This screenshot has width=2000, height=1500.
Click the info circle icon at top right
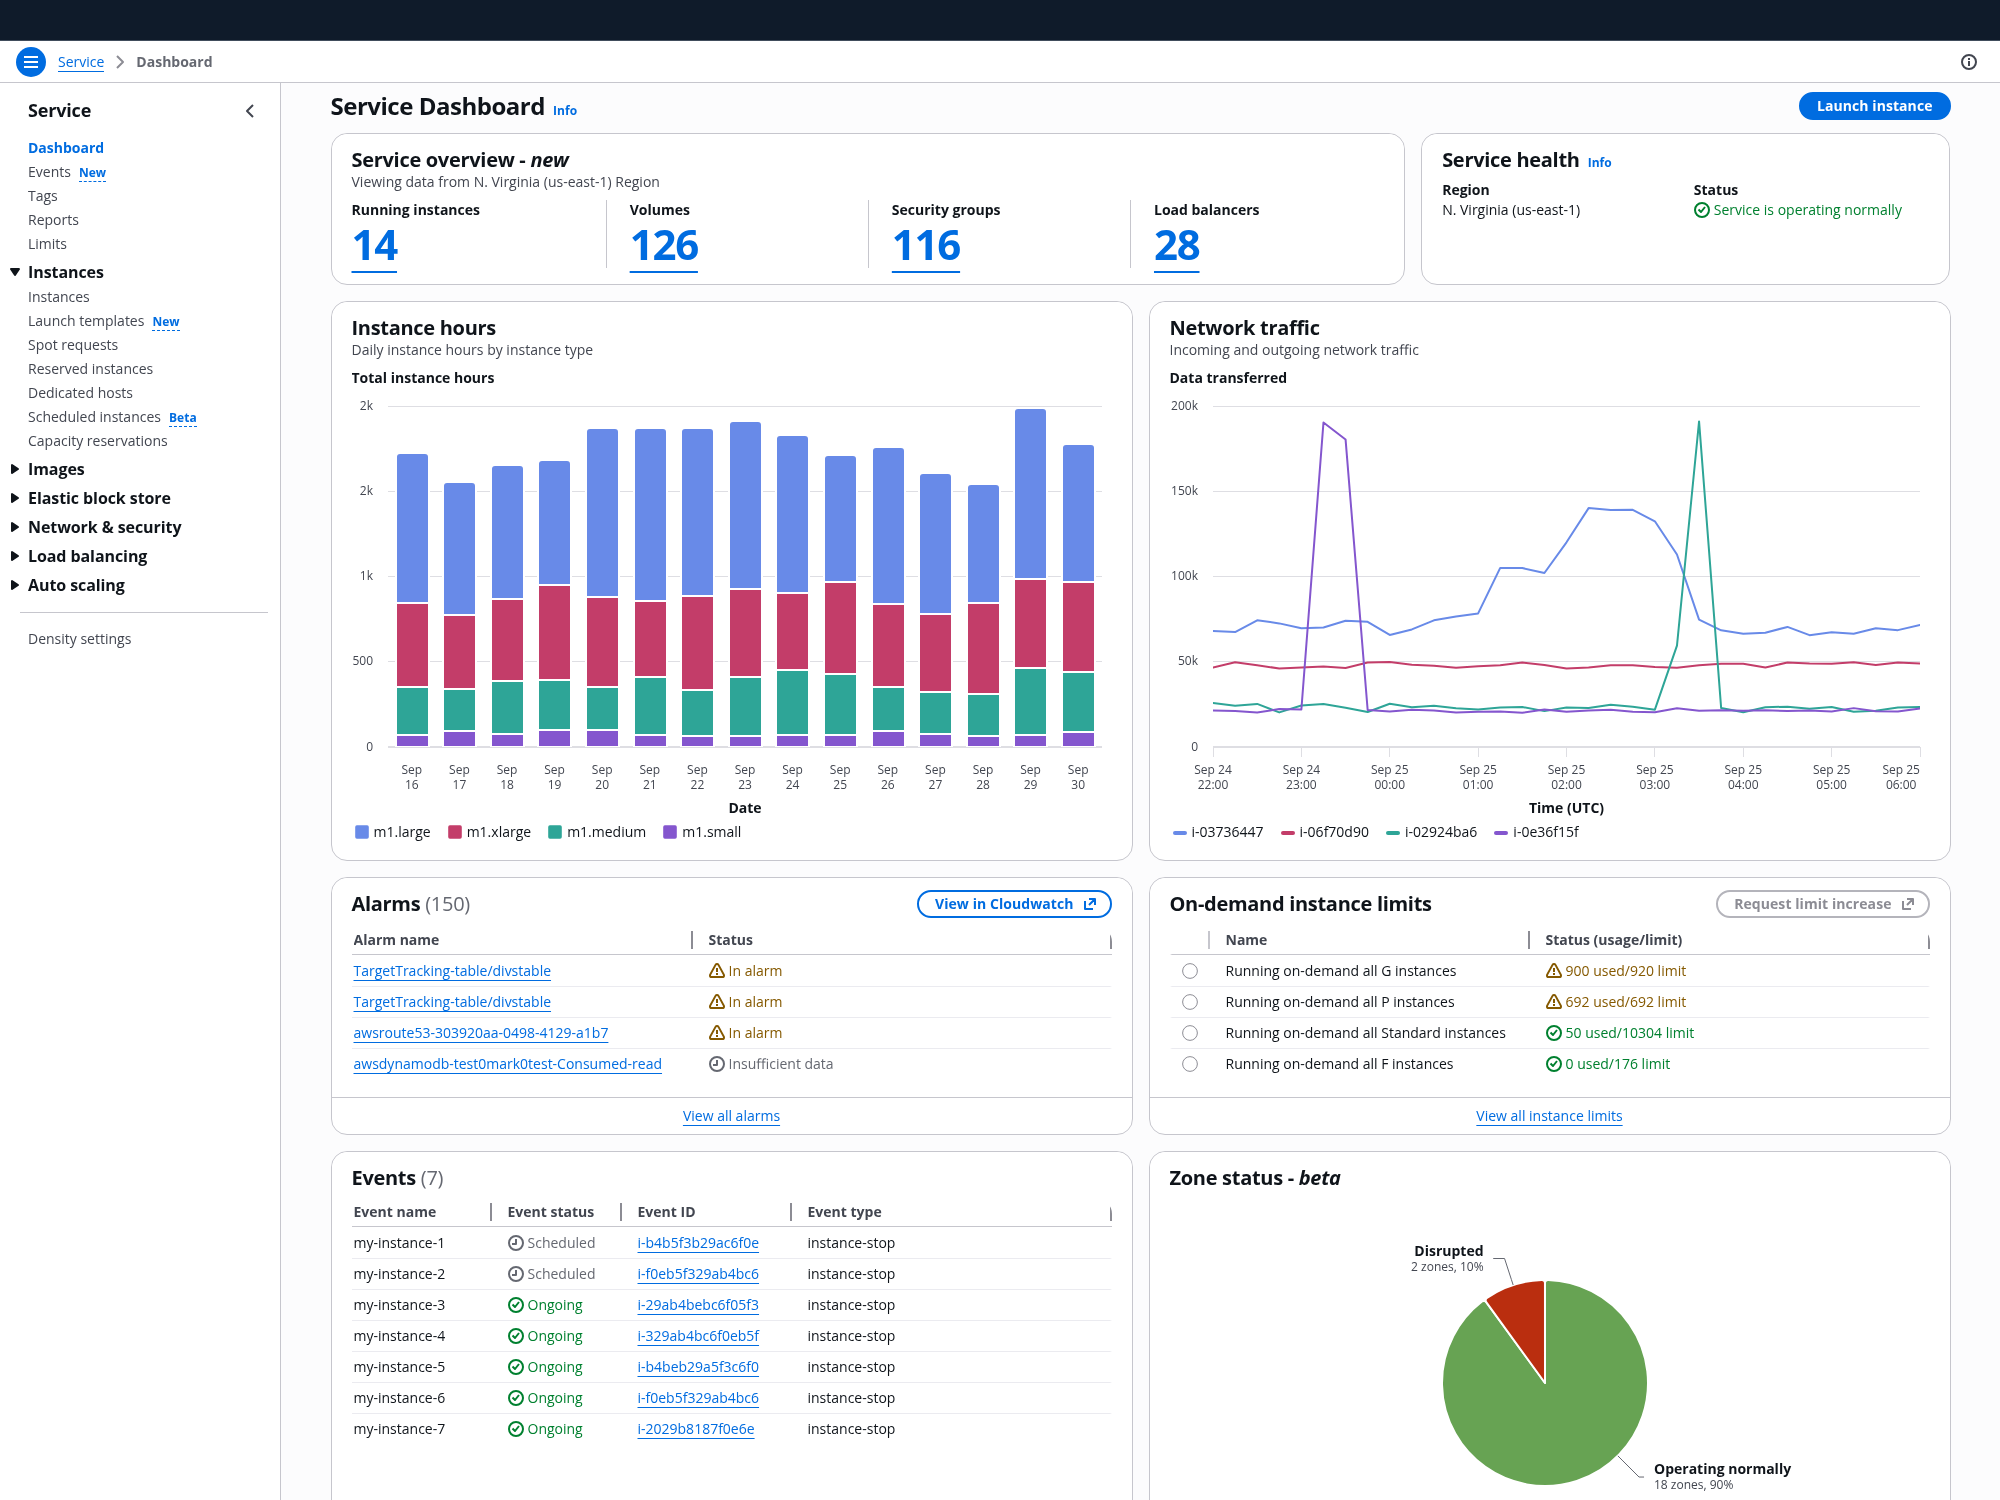(x=1968, y=62)
